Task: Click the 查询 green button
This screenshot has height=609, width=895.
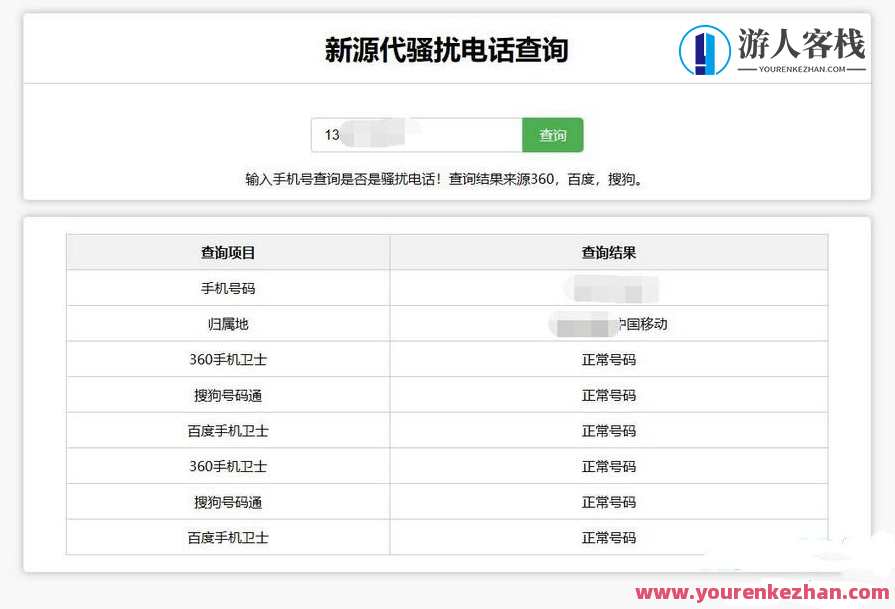Action: coord(553,135)
